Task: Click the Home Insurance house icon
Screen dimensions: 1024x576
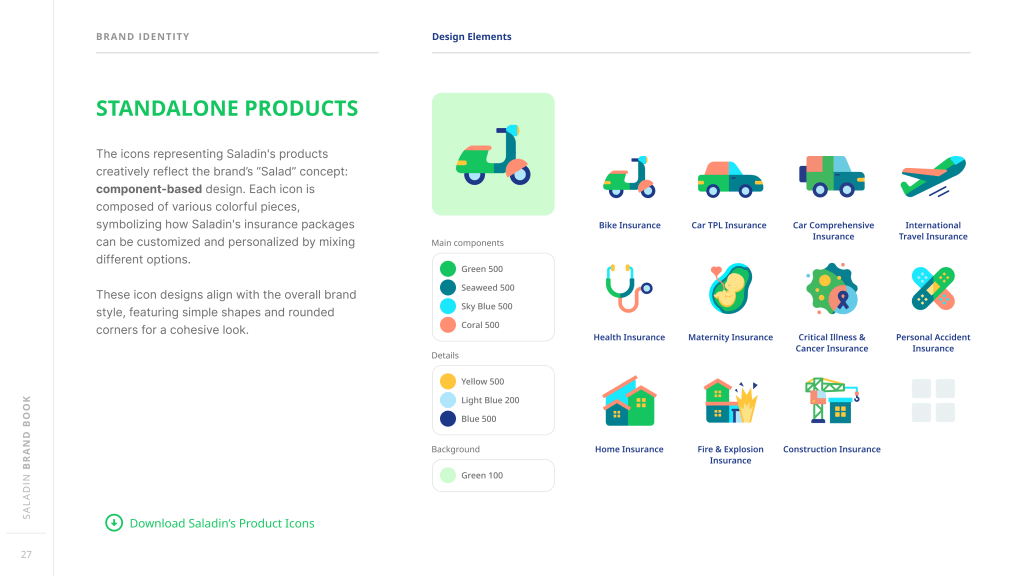Action: point(629,401)
